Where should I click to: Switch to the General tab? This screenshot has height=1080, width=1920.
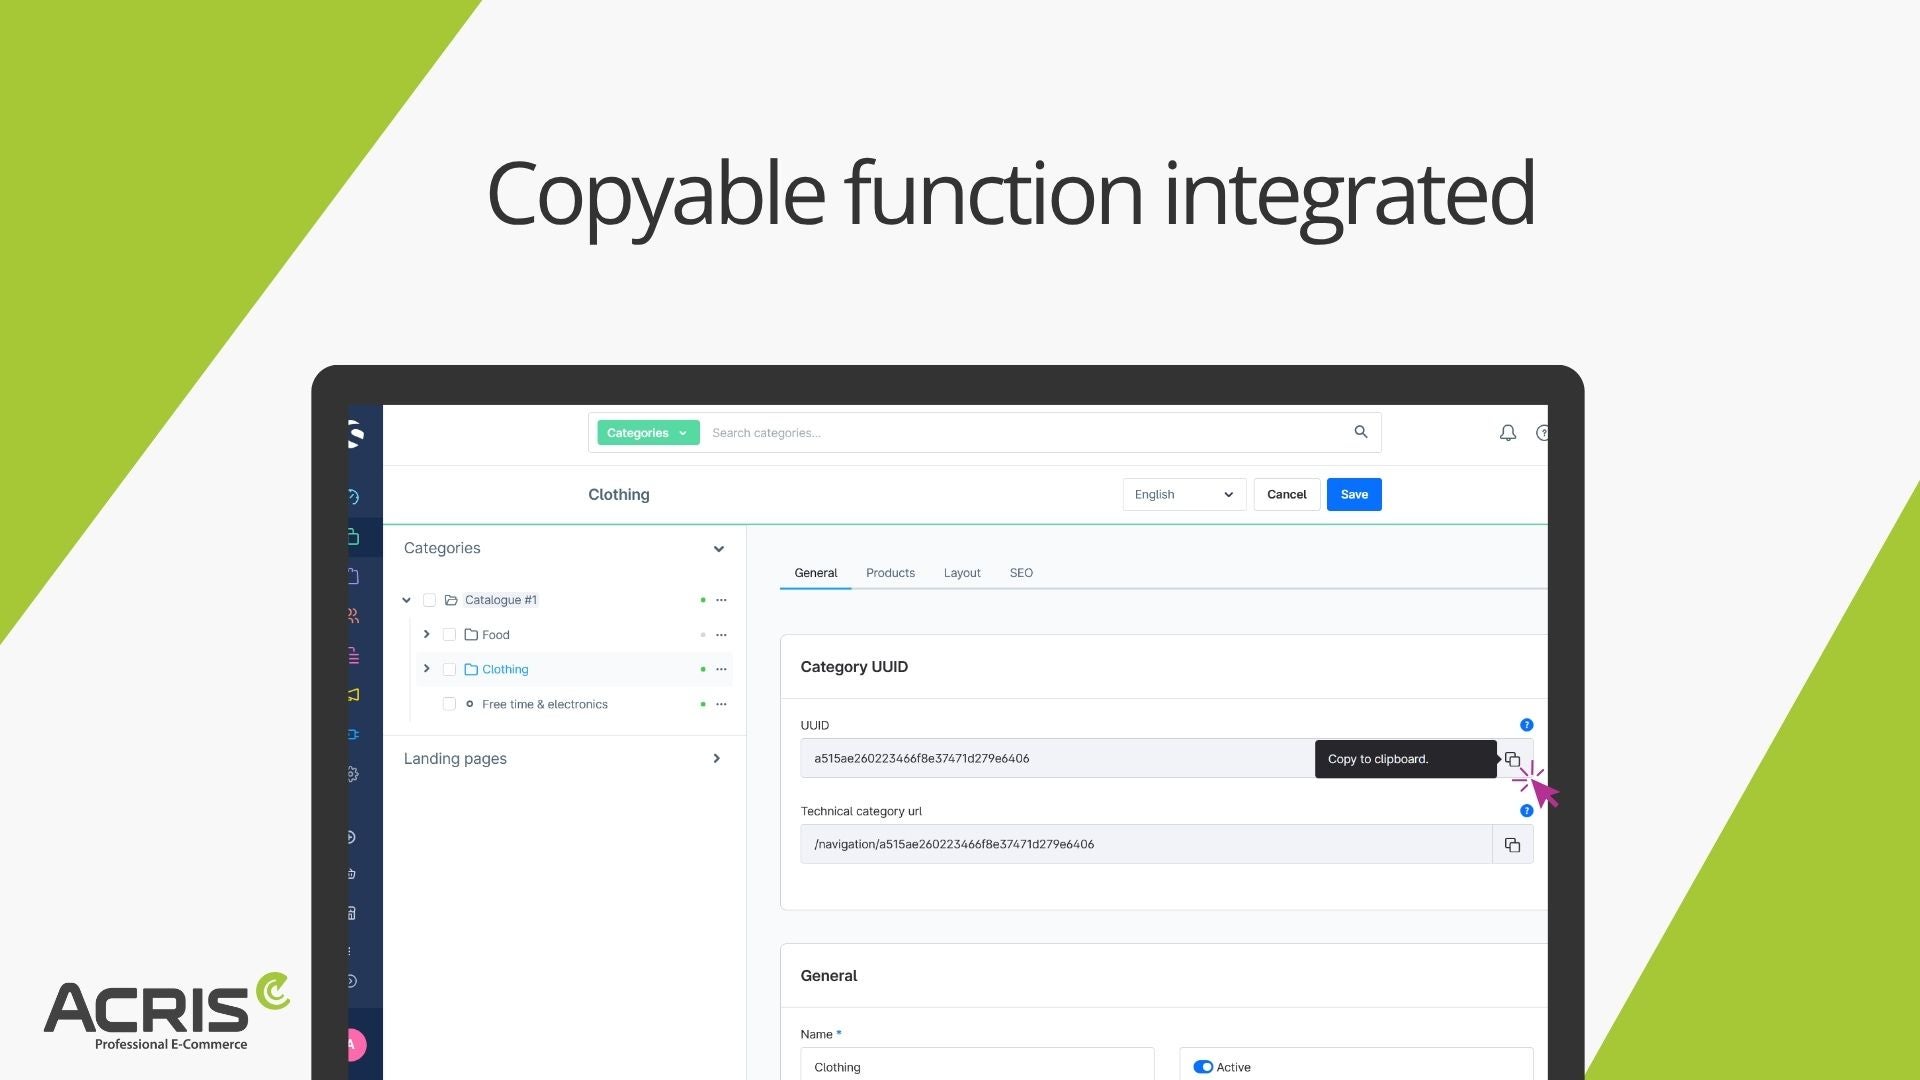click(815, 573)
